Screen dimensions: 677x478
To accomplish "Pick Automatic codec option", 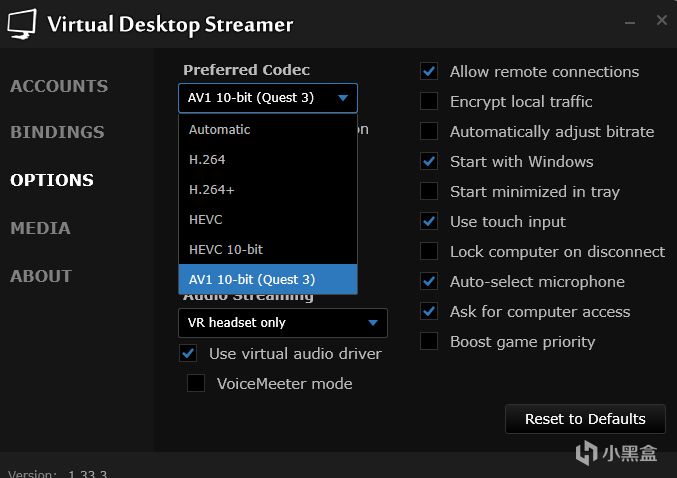I will pyautogui.click(x=219, y=129).
